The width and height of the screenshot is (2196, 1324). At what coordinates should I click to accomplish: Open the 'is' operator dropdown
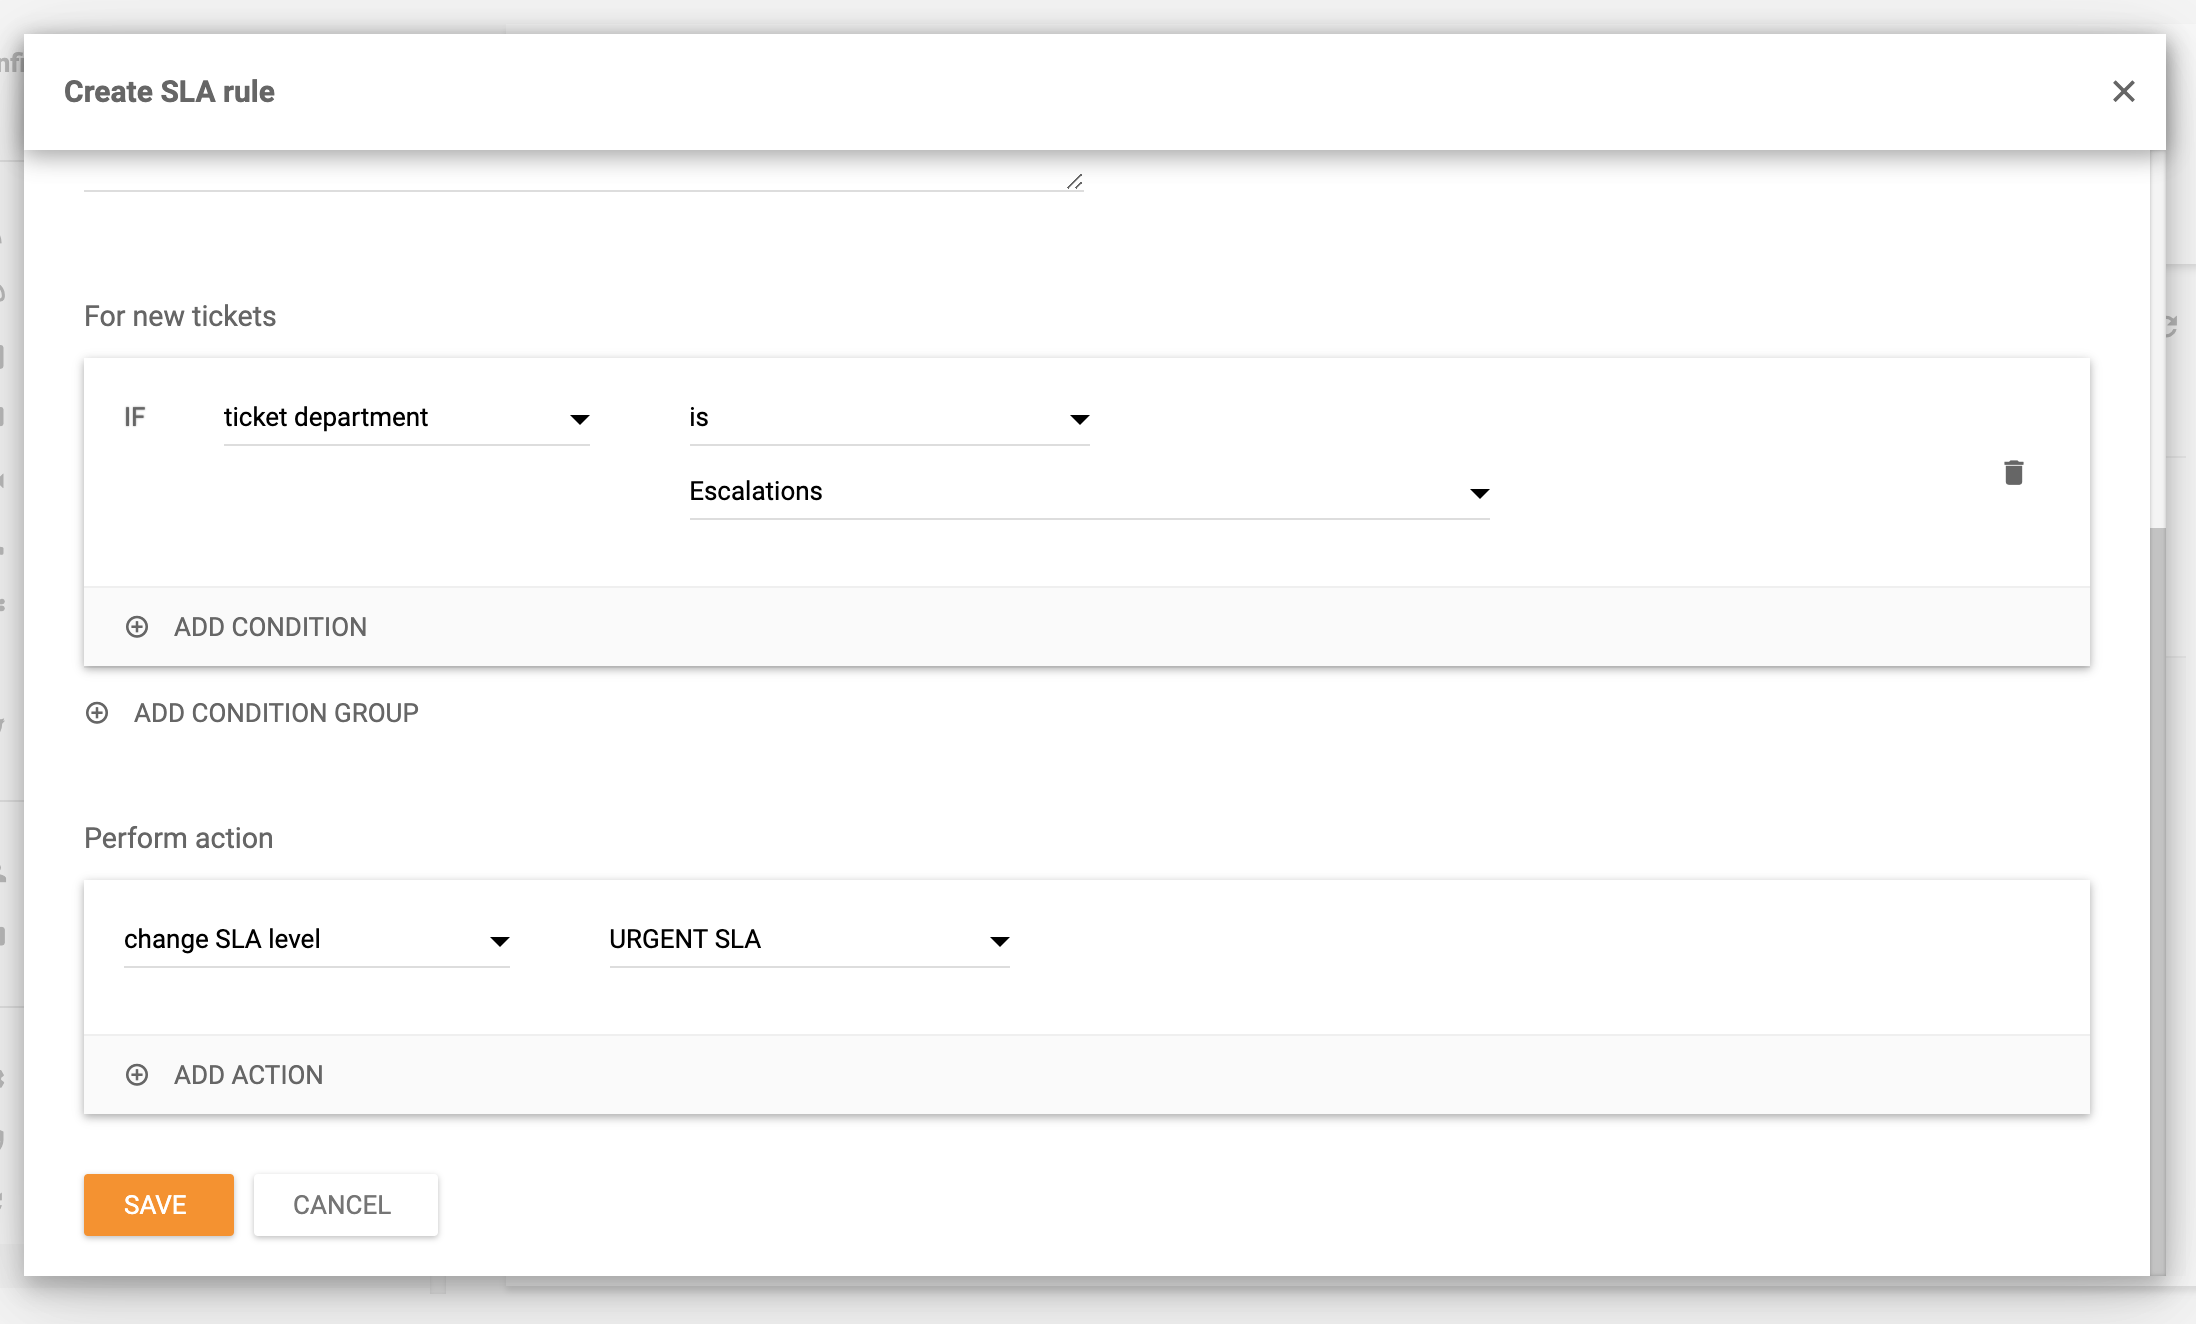coord(888,417)
